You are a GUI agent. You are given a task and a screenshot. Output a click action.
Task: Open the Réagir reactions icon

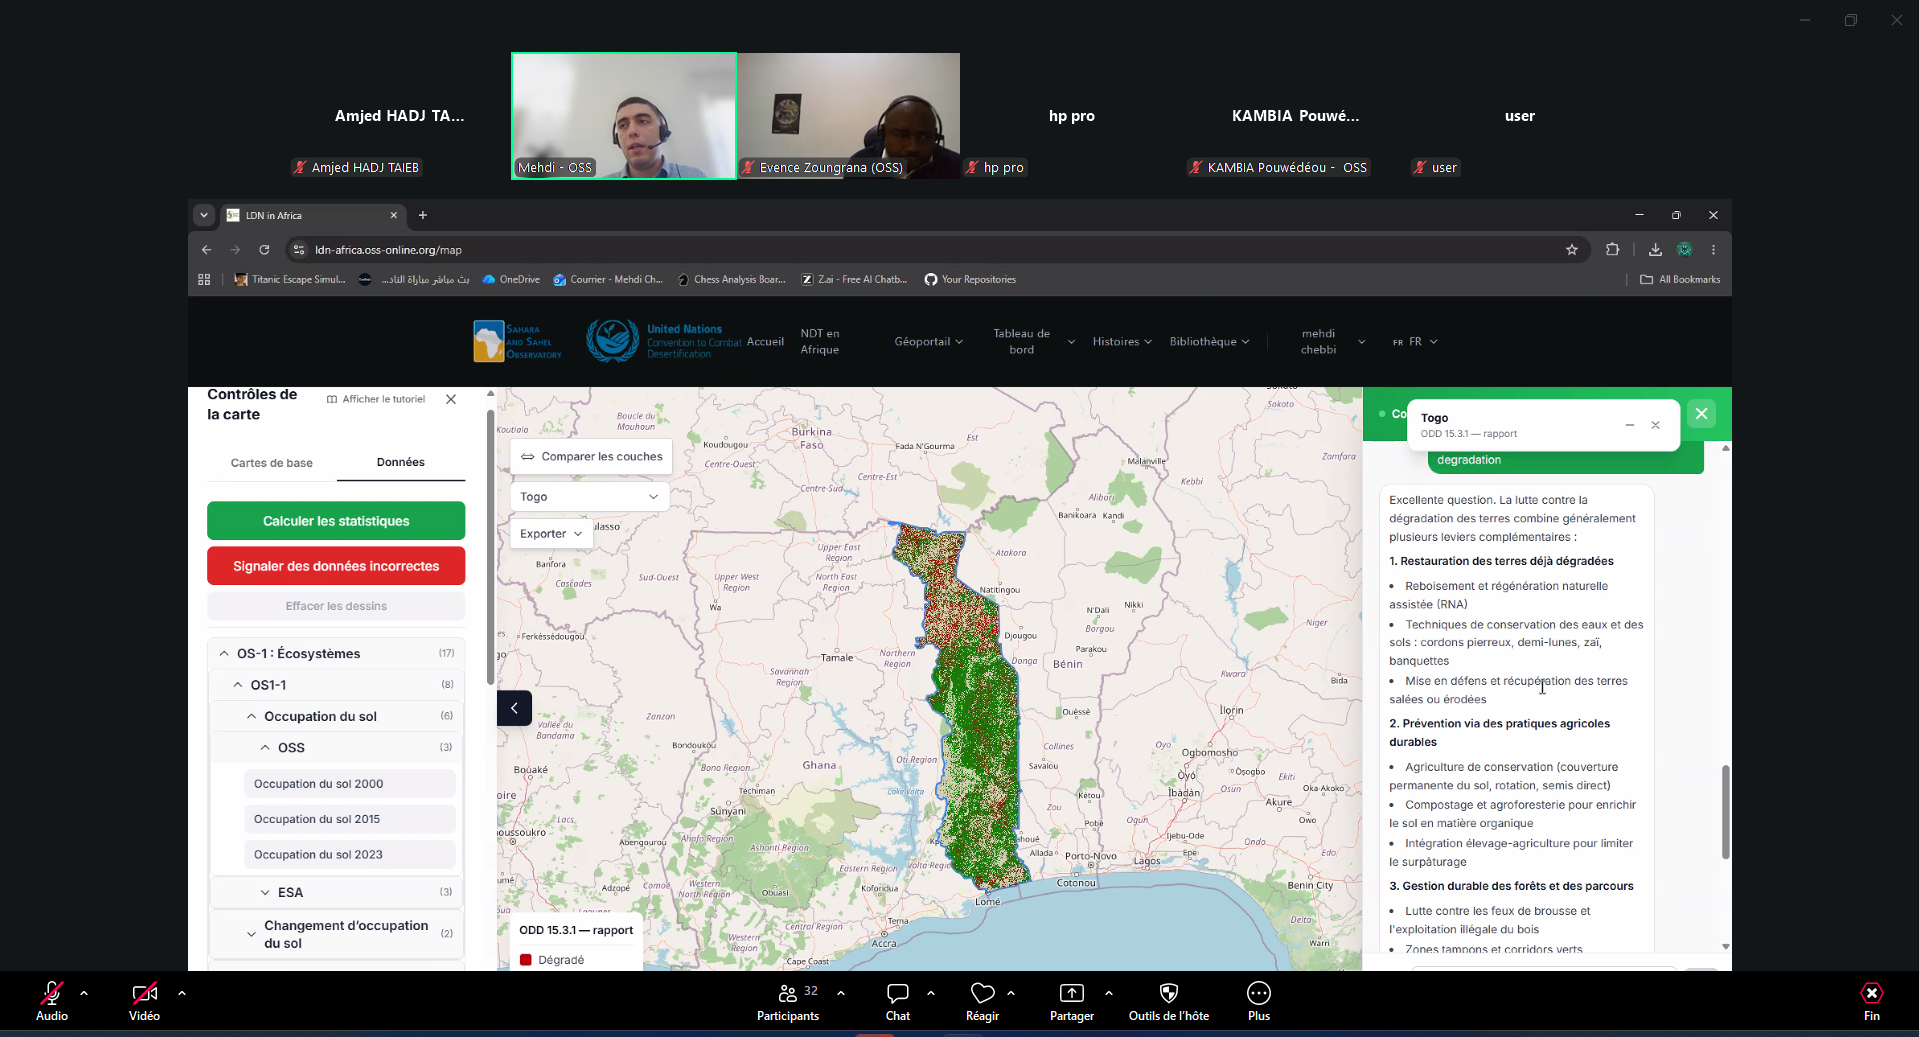pyautogui.click(x=982, y=993)
